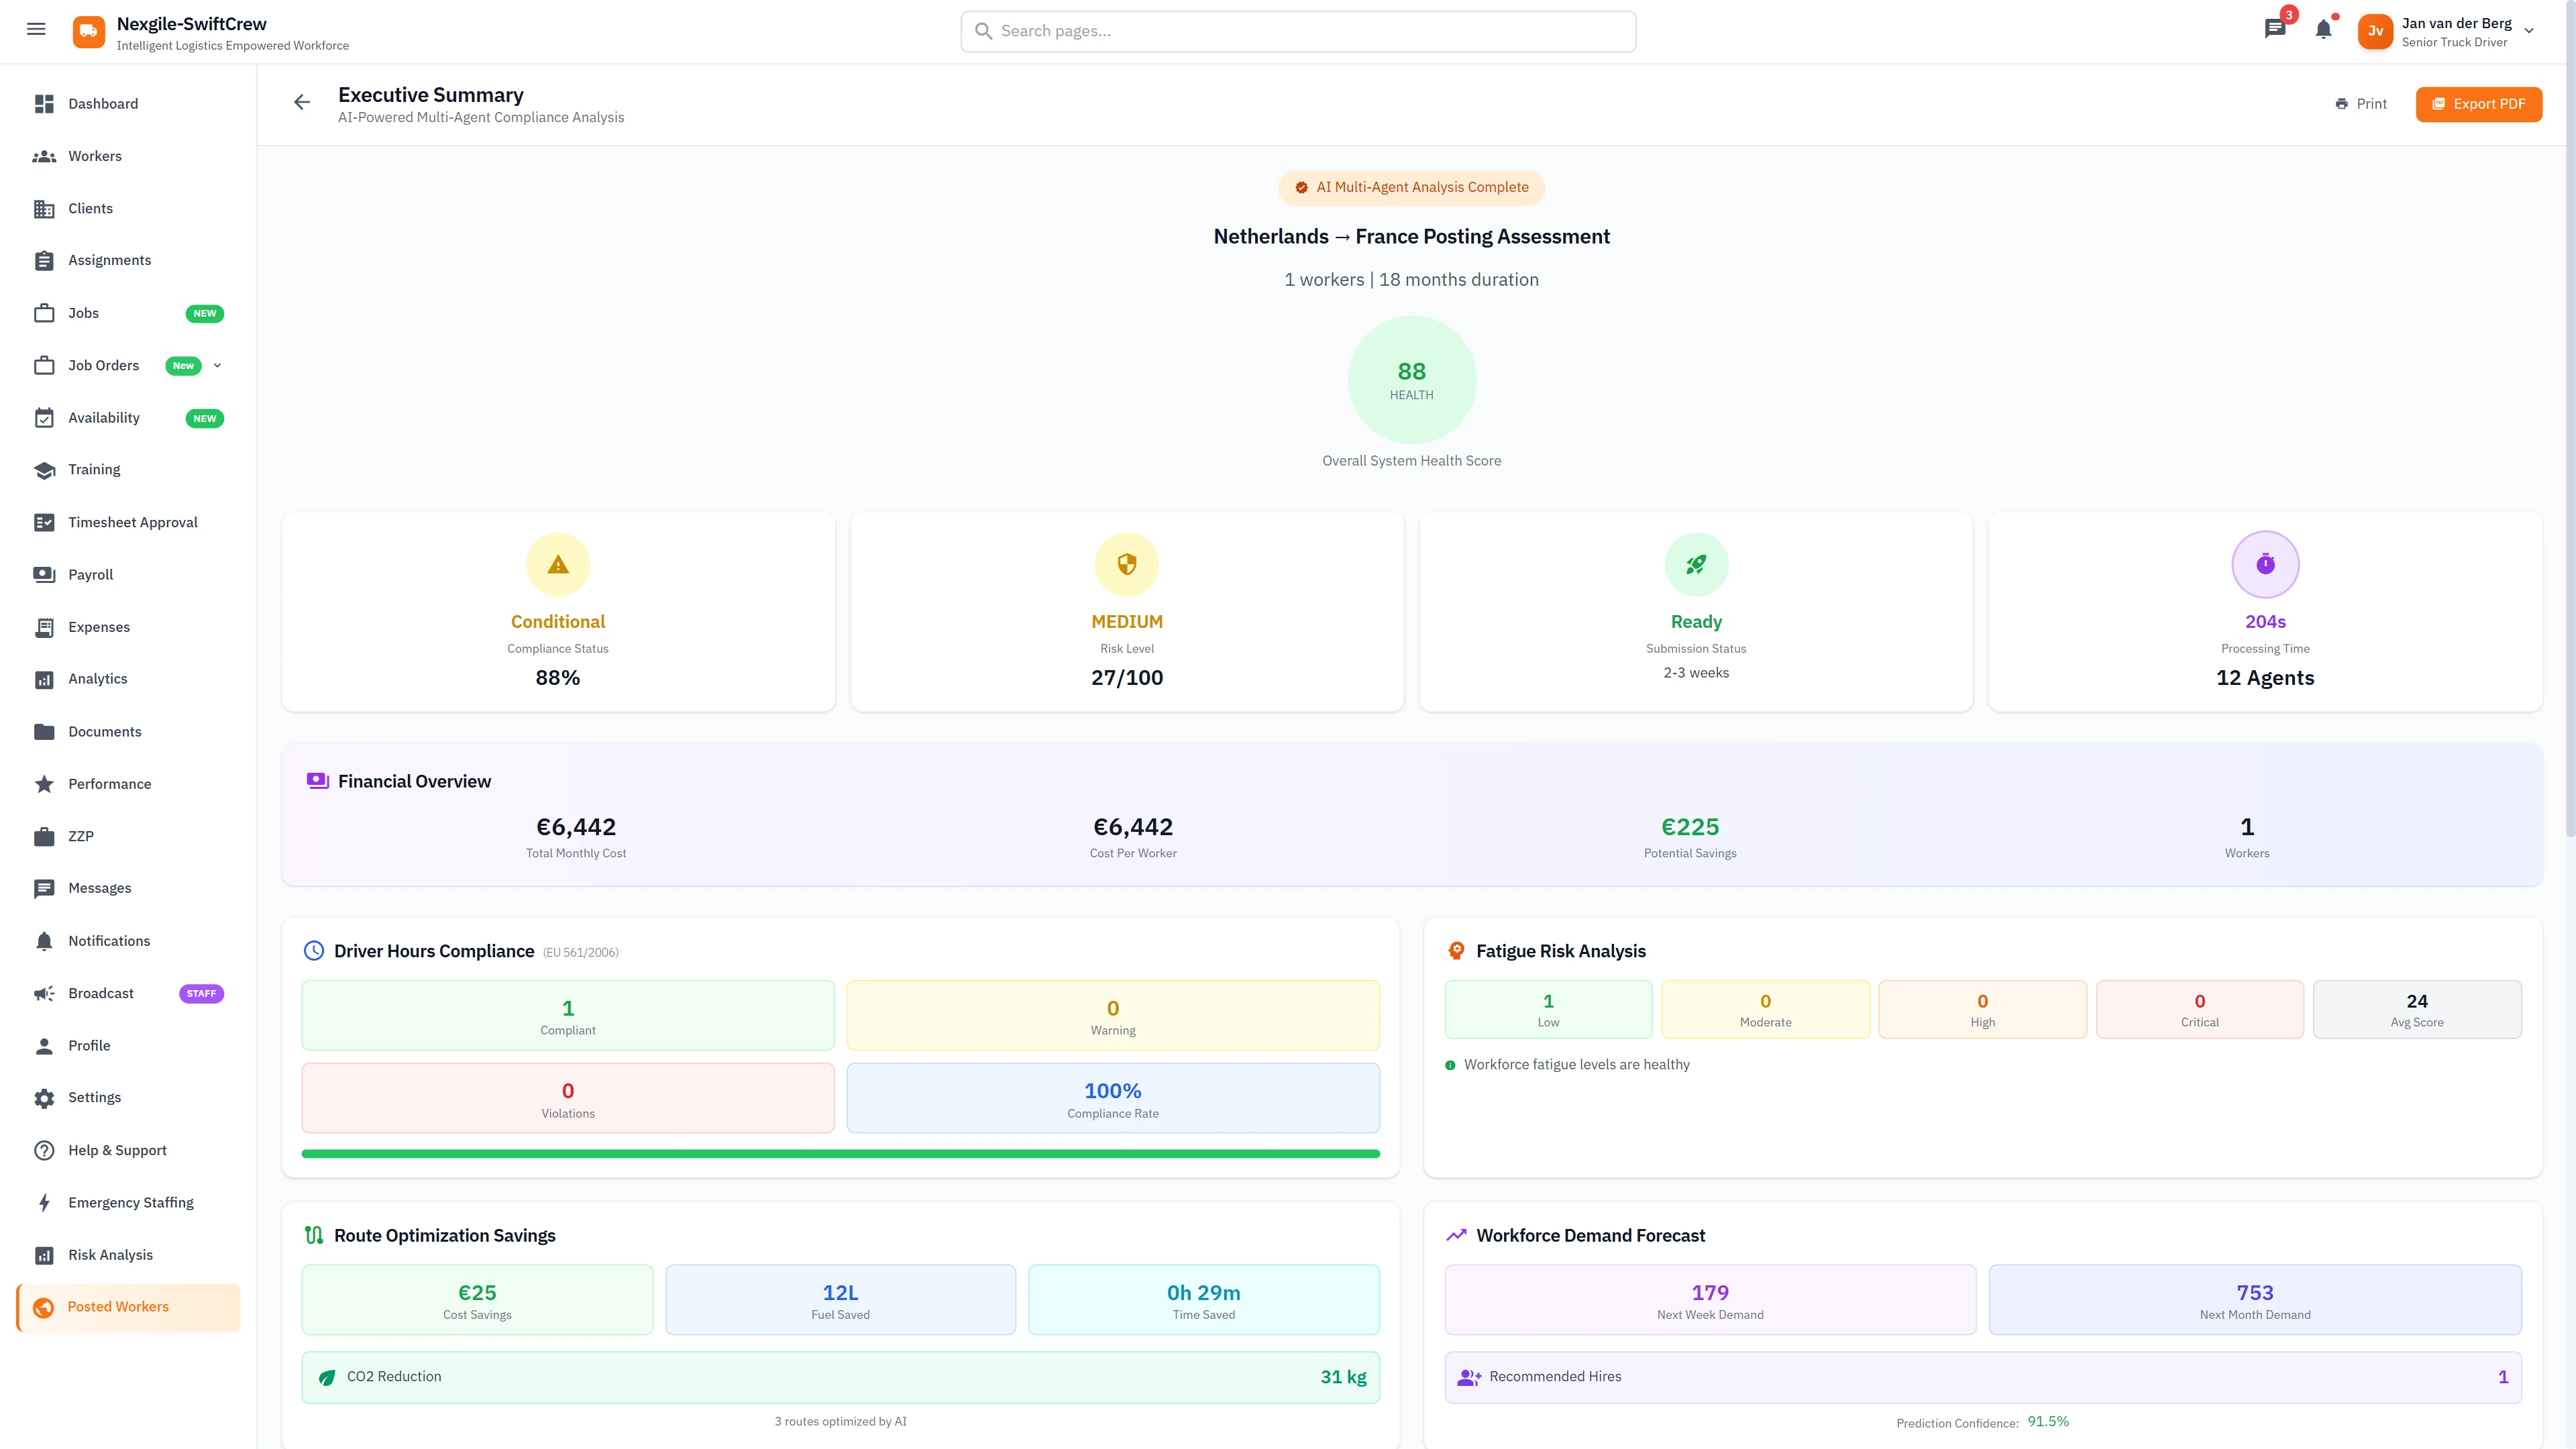Click the Print button
The width and height of the screenshot is (2576, 1449).
point(2361,104)
